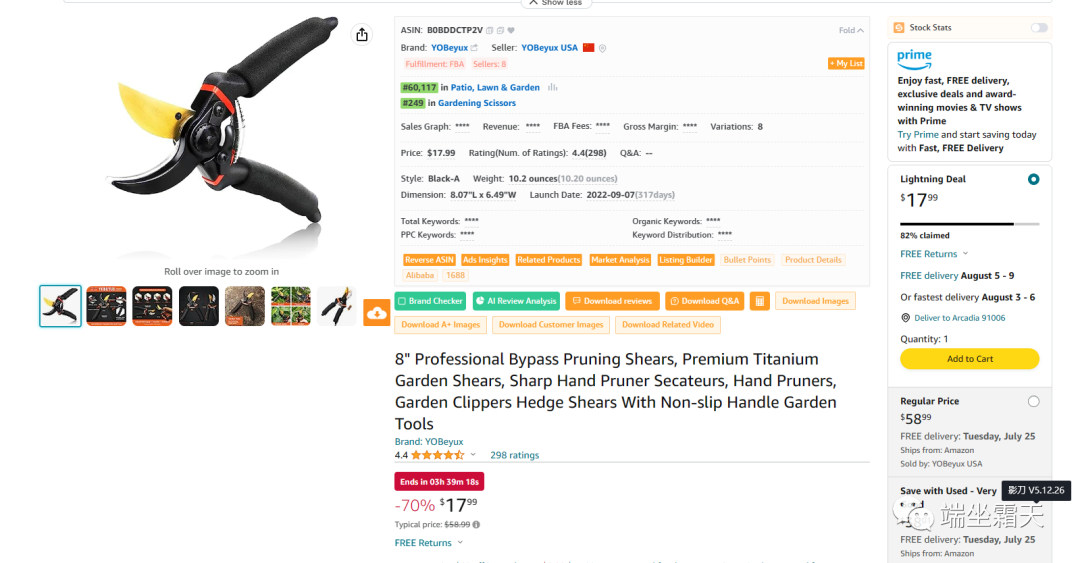Screen dimensions: 1080x563
Task: Click the Add to Cart button
Action: pyautogui.click(x=969, y=359)
